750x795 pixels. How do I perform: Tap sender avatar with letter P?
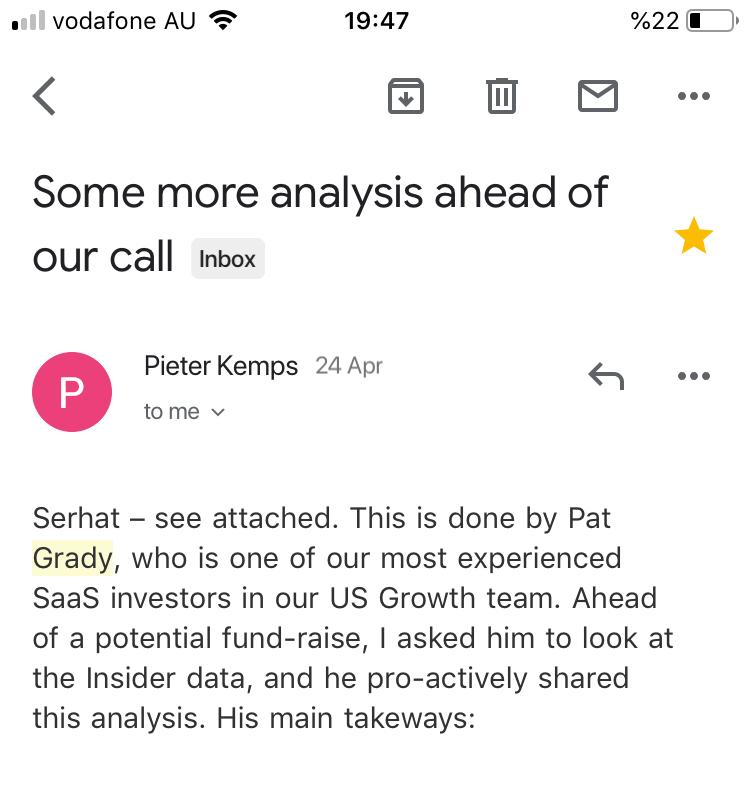[72, 392]
